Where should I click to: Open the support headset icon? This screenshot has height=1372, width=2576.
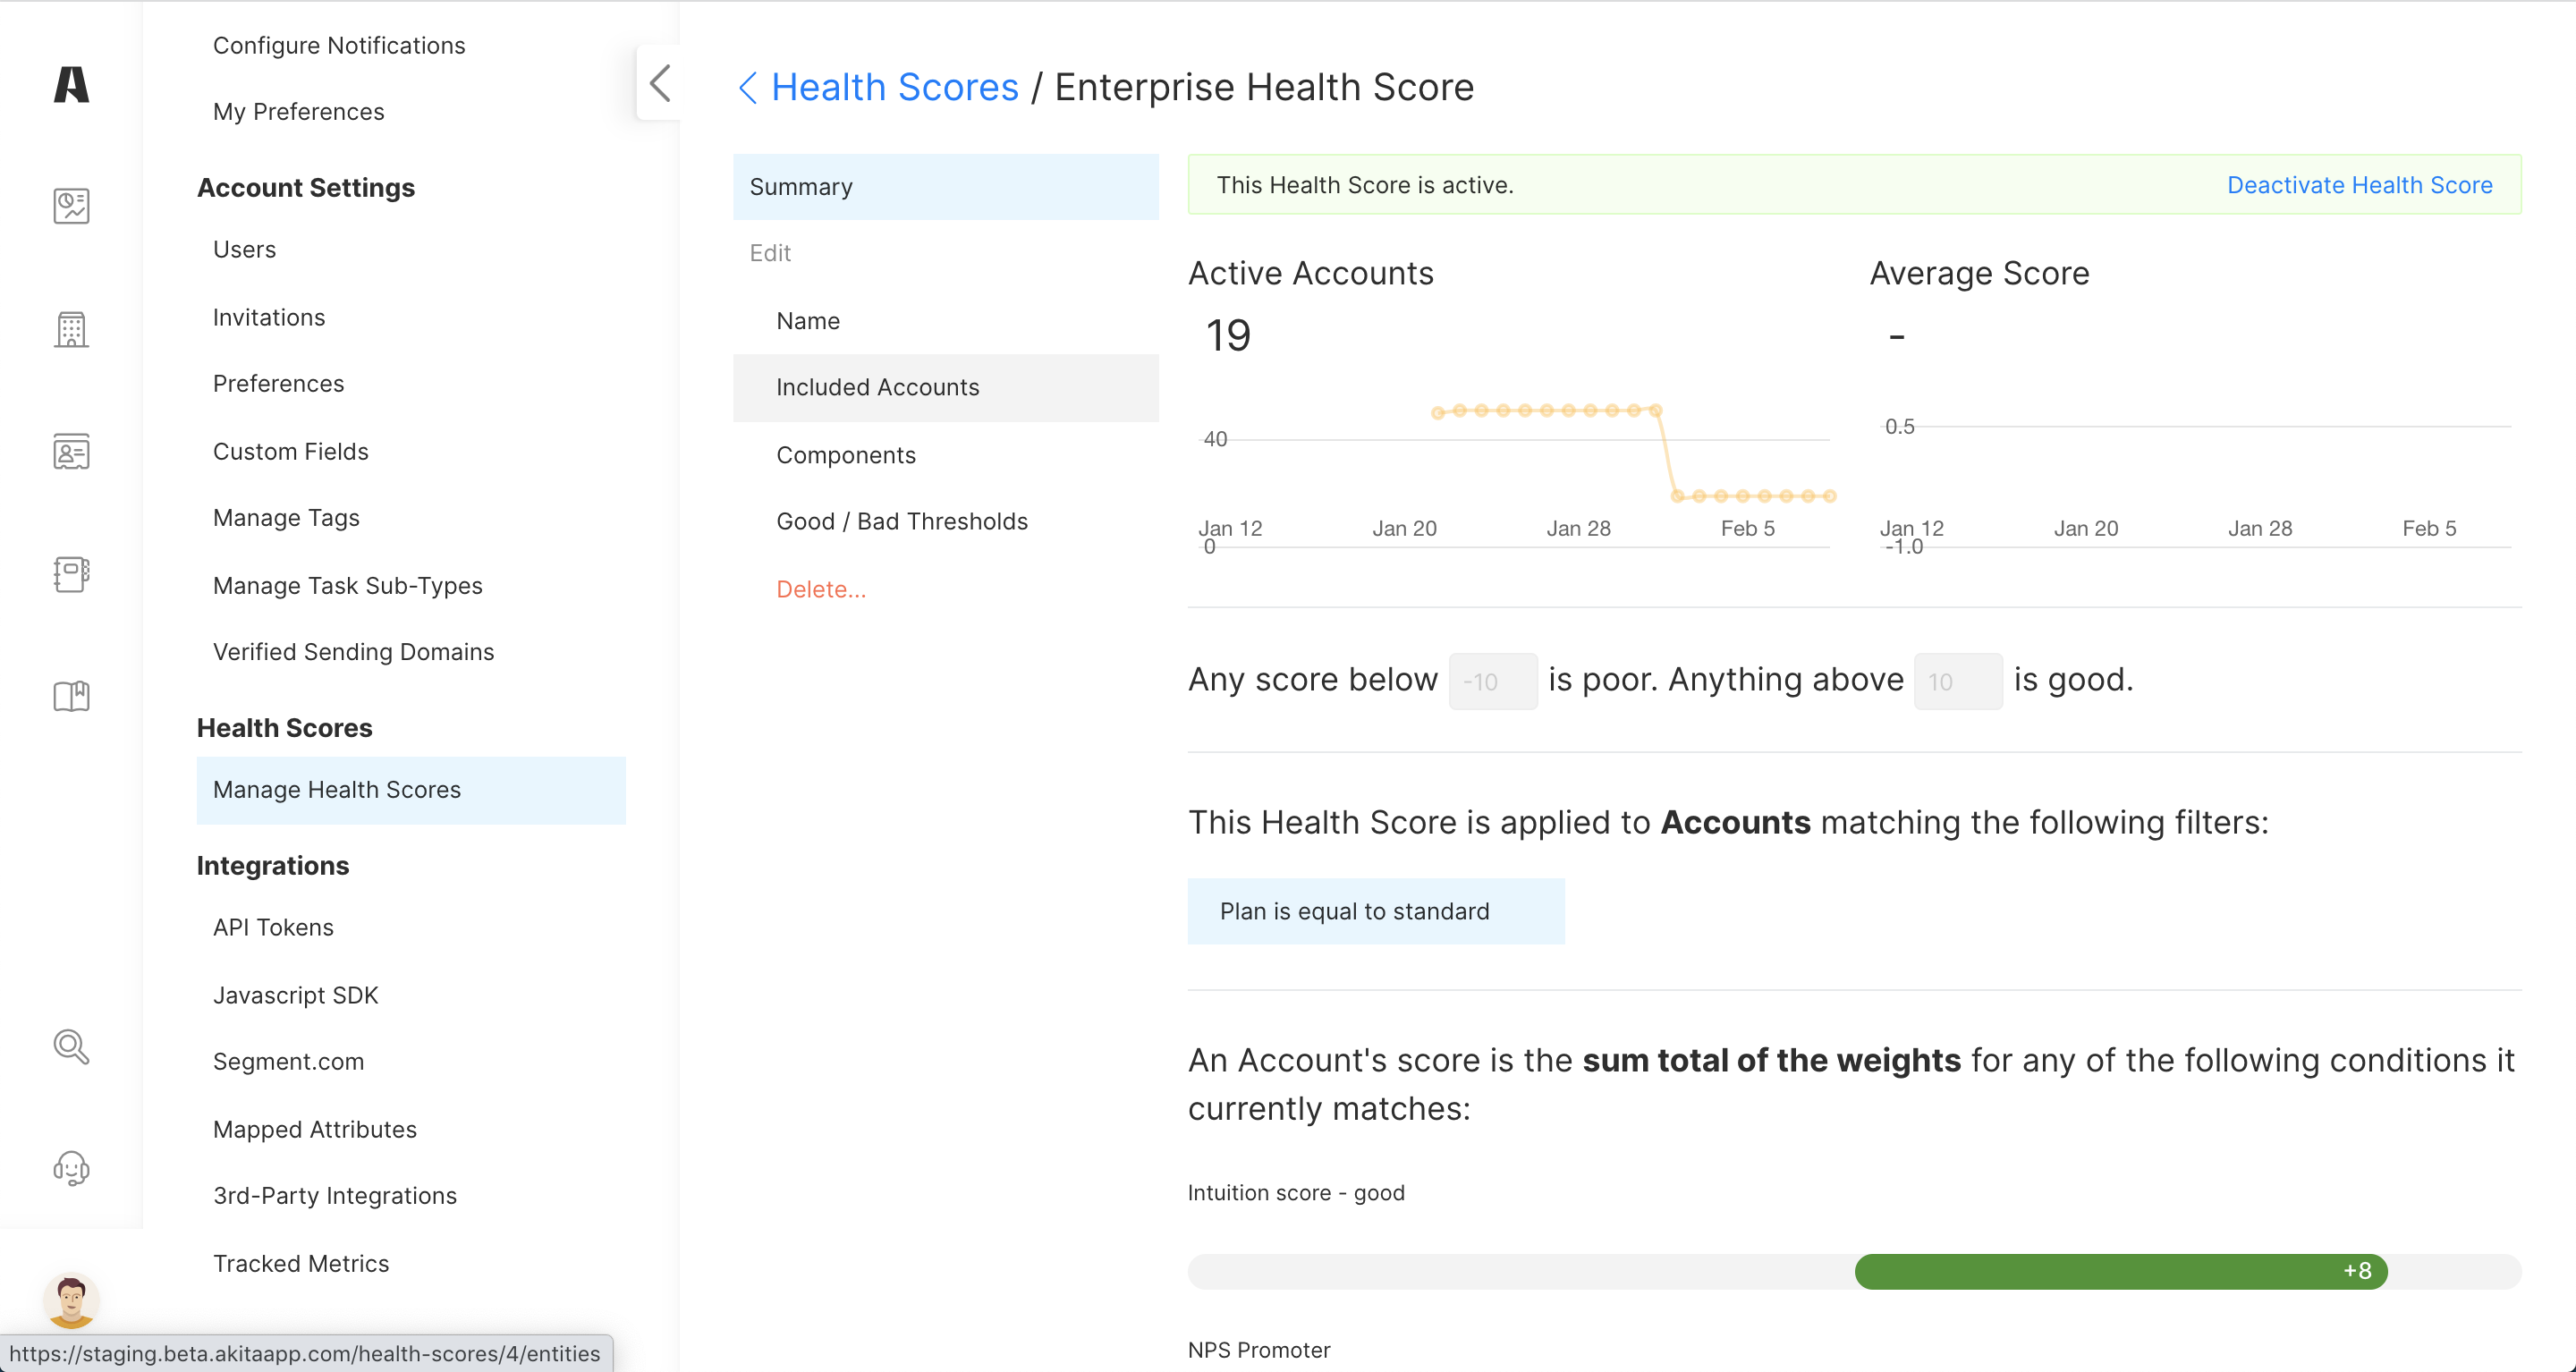[x=71, y=1168]
